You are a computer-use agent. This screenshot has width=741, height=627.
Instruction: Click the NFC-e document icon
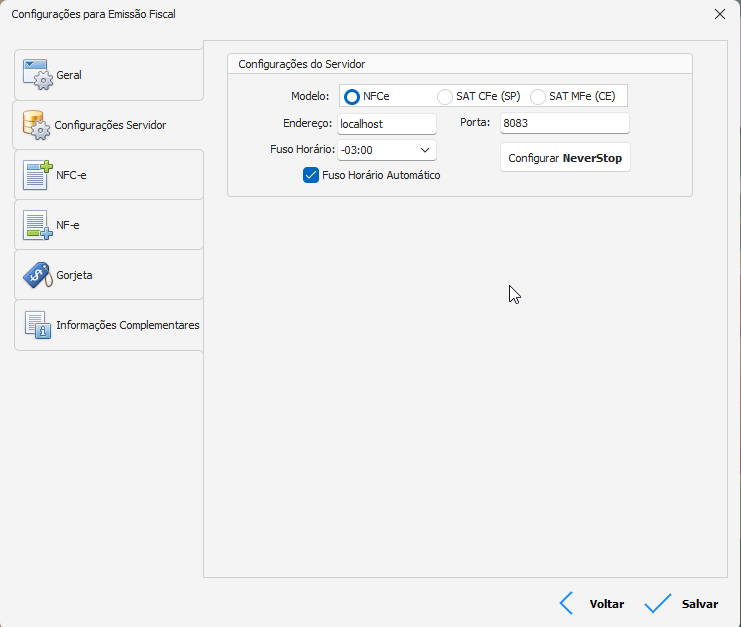[x=37, y=175]
